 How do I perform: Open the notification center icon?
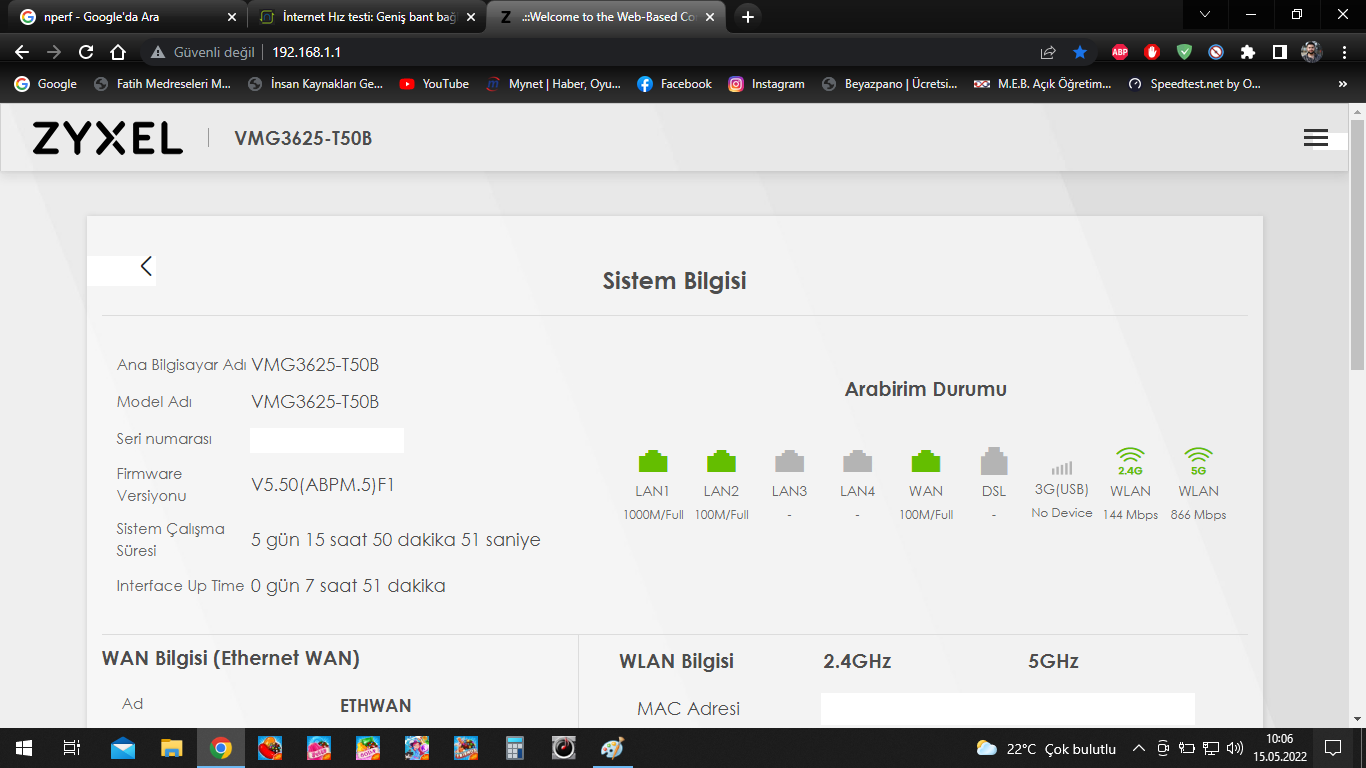pyautogui.click(x=1332, y=748)
